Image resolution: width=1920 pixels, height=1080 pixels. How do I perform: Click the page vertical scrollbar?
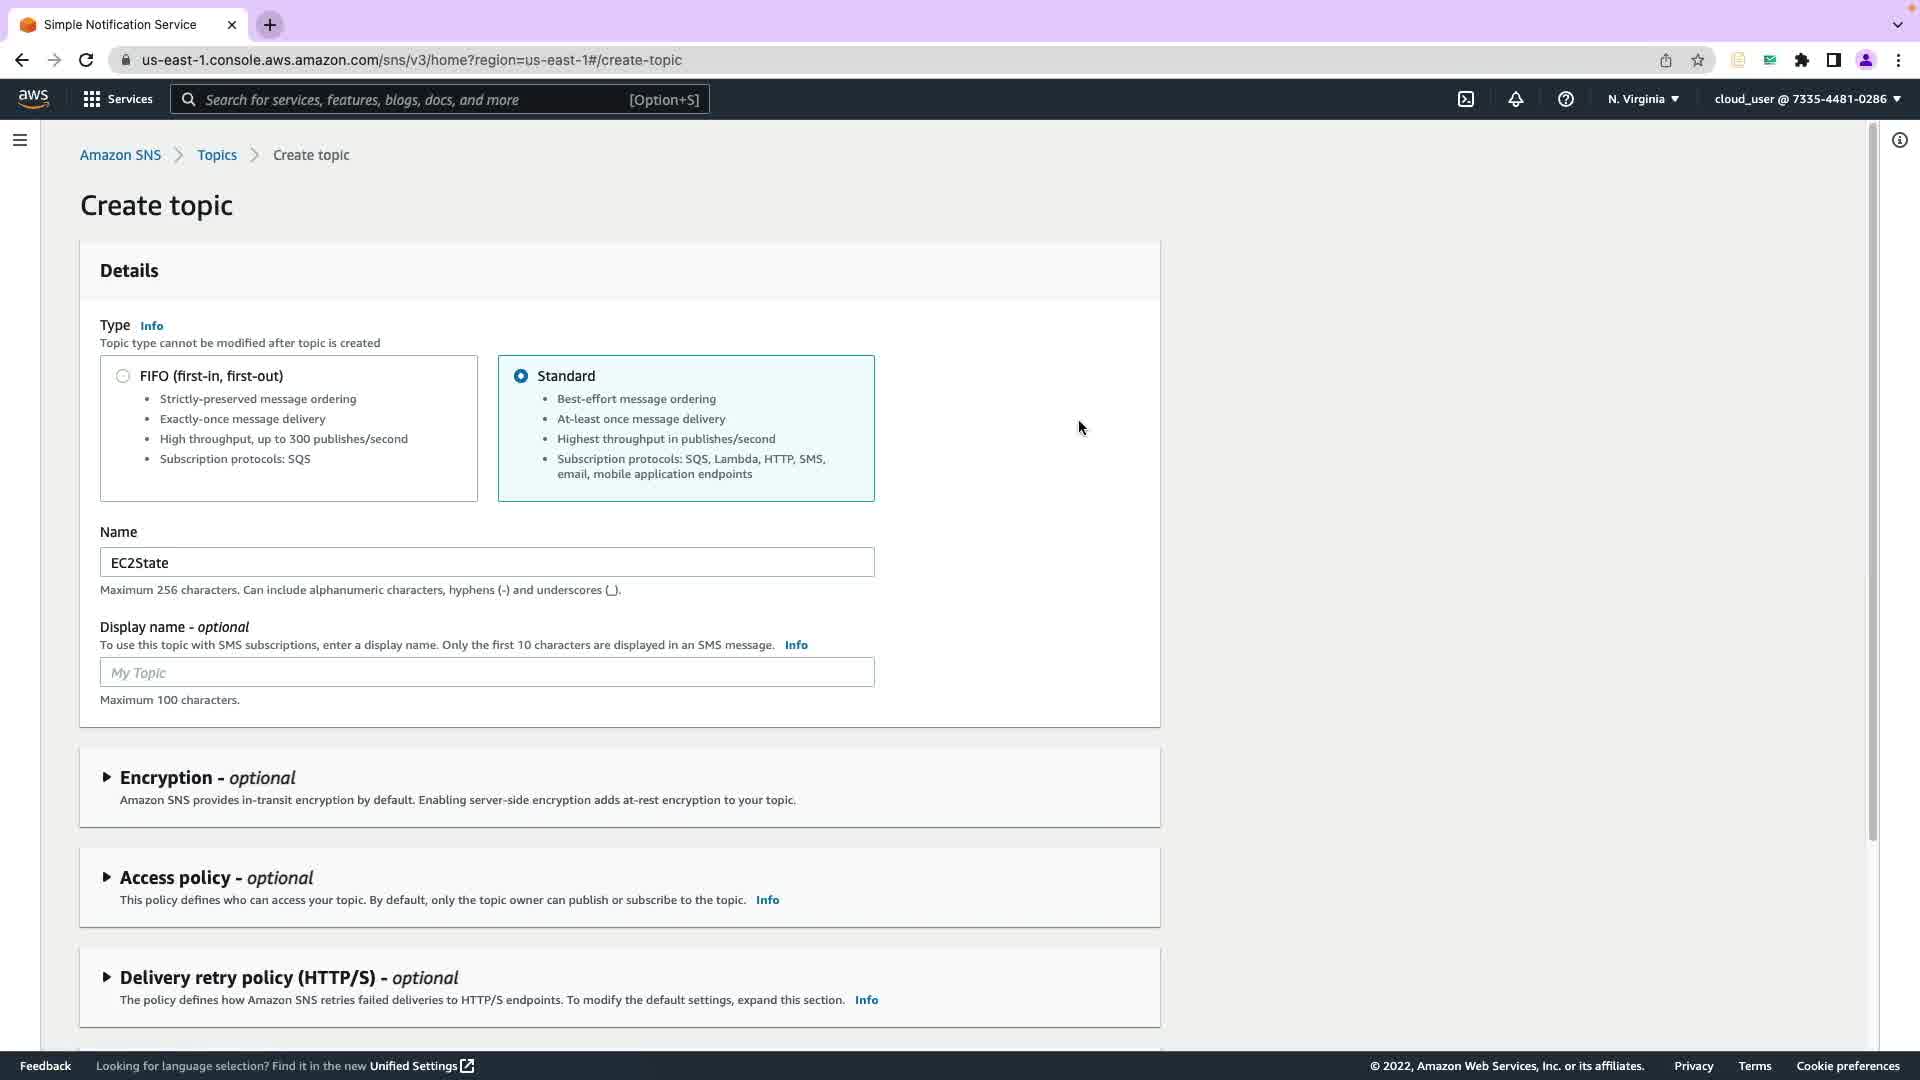pyautogui.click(x=1872, y=480)
